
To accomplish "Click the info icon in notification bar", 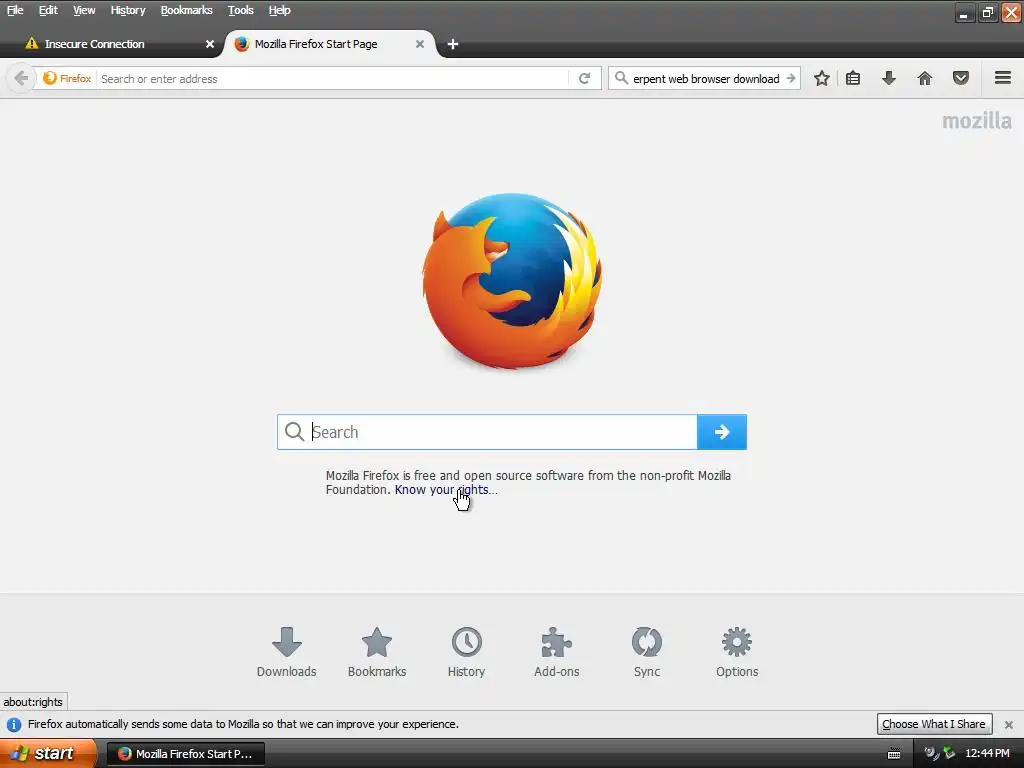I will pyautogui.click(x=14, y=724).
